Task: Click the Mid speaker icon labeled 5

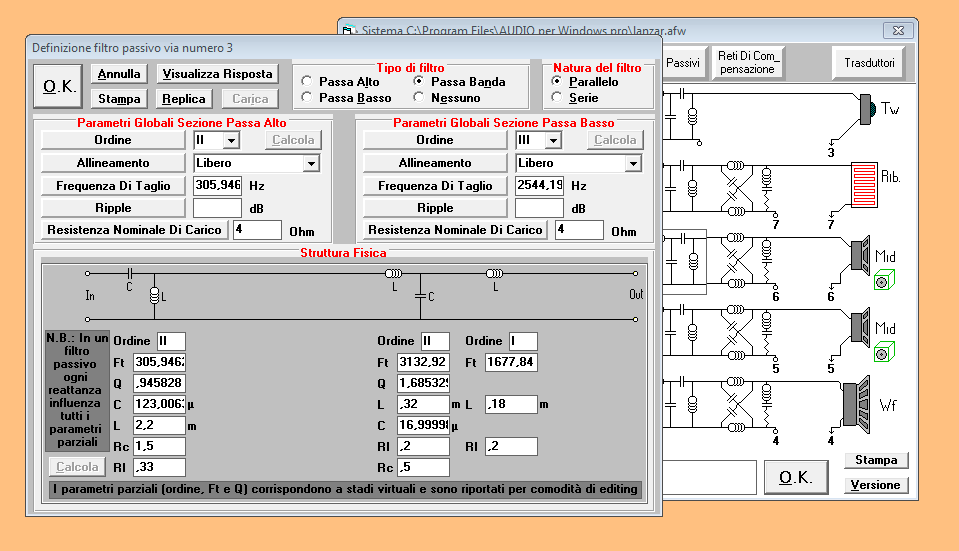Action: [x=861, y=328]
